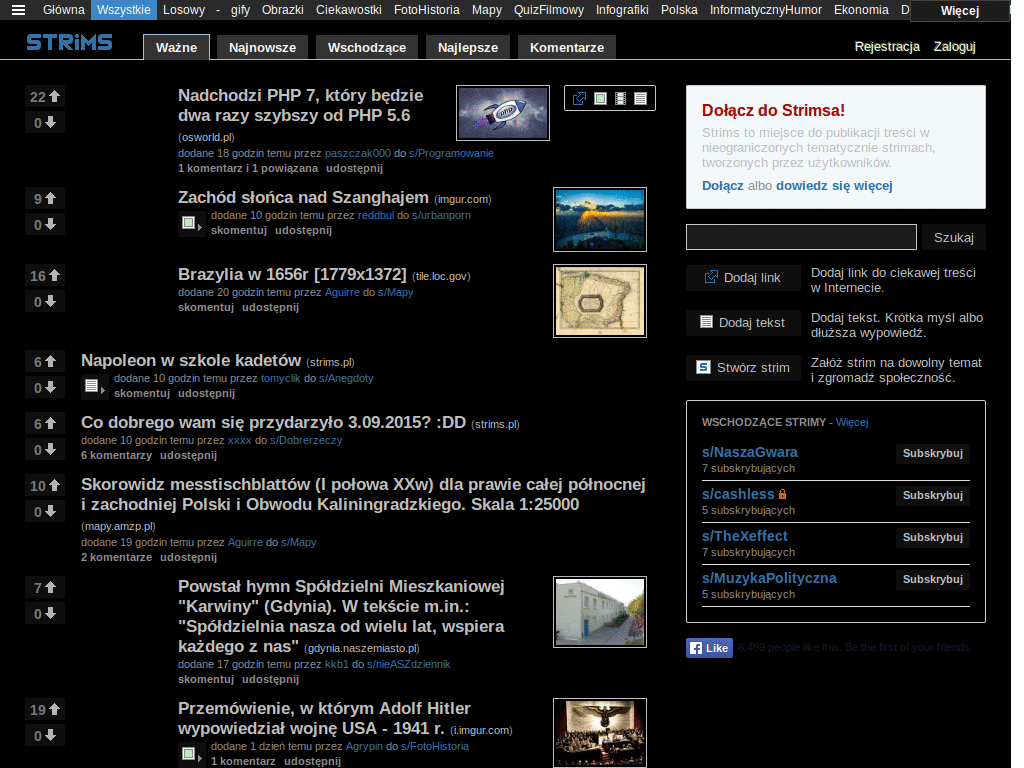Click the Zaloguj link
Viewport: 1024px width, 768px height.
954,47
